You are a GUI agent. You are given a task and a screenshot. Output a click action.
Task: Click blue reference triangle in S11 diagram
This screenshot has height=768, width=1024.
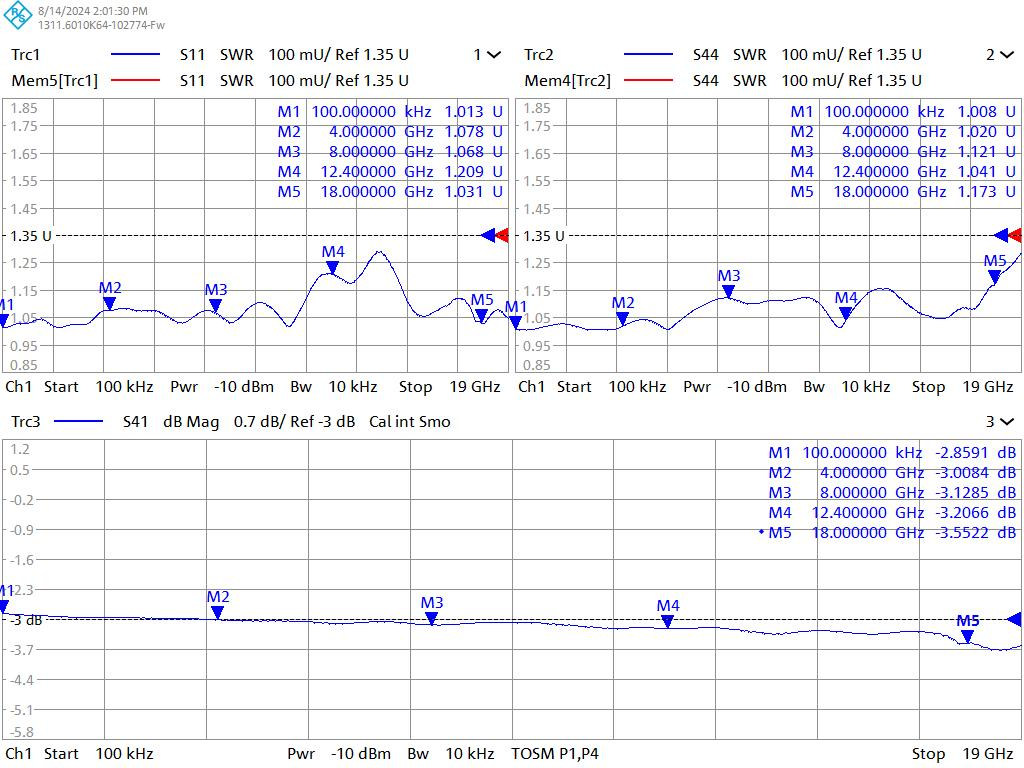pyautogui.click(x=488, y=236)
